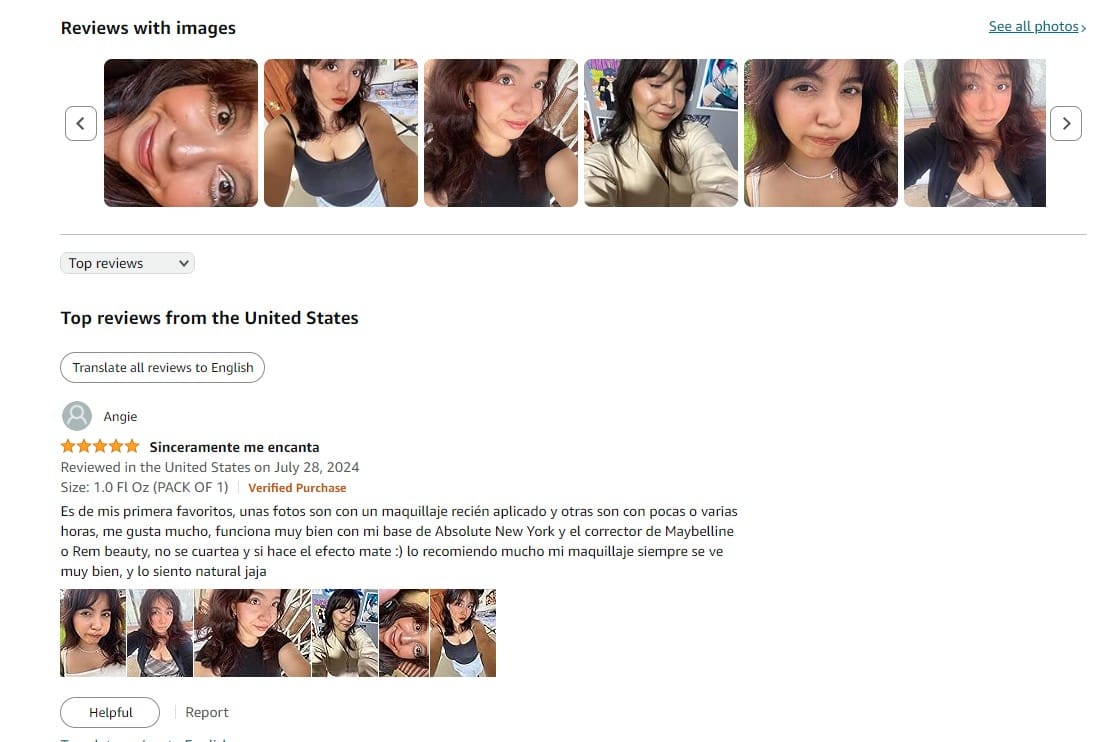The width and height of the screenshot is (1102, 742).
Task: Click the See all photos link
Action: [1037, 27]
